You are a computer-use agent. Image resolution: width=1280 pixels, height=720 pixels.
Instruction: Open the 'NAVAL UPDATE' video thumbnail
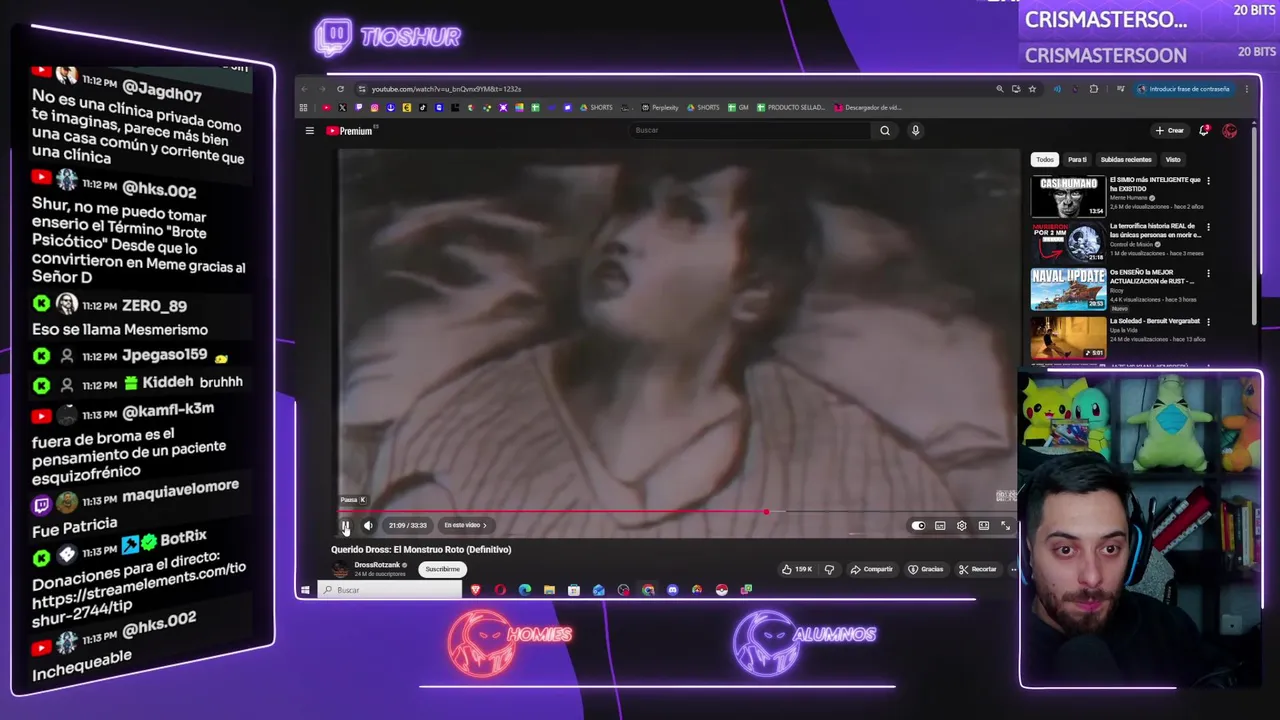pos(1068,289)
